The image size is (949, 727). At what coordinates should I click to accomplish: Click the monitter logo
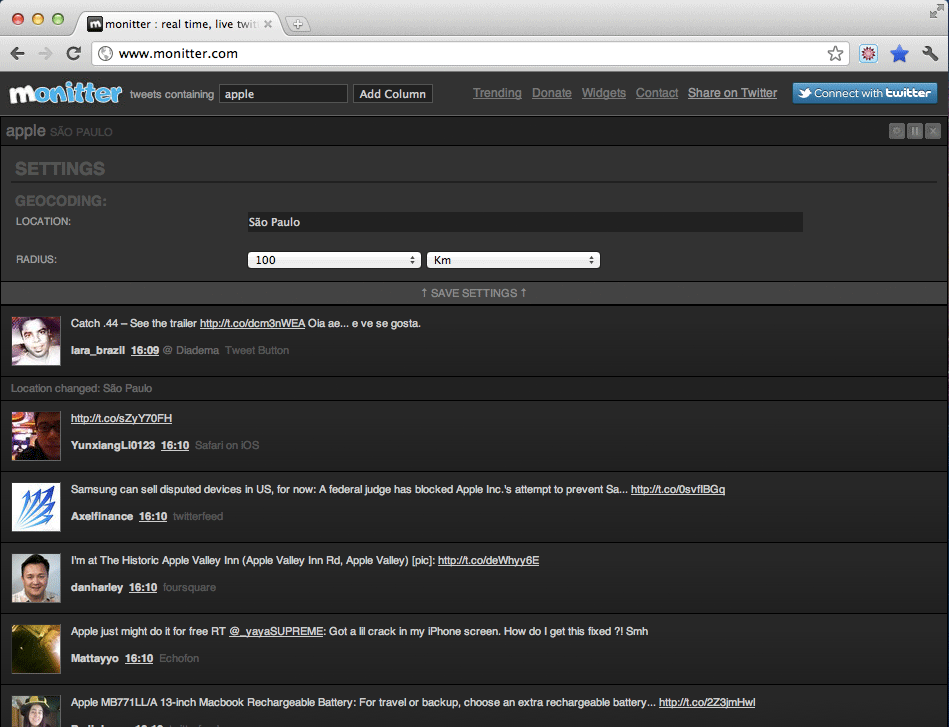[x=65, y=93]
